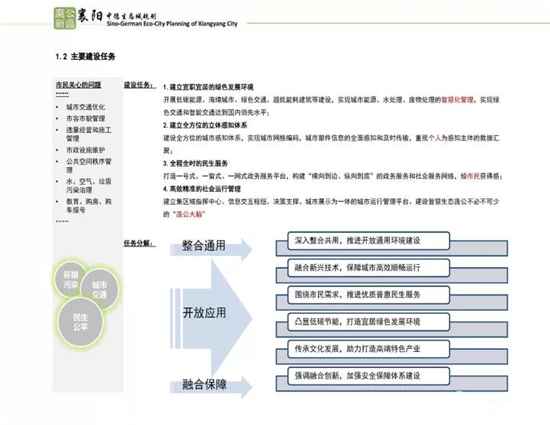Click heading '1. 建立宜职宜居的绿色发展环境'
Image resolution: width=550 pixels, height=425 pixels.
[x=208, y=87]
